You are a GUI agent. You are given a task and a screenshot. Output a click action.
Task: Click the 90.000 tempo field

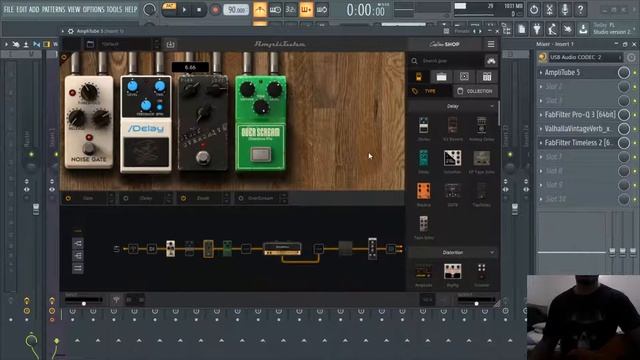pyautogui.click(x=236, y=10)
